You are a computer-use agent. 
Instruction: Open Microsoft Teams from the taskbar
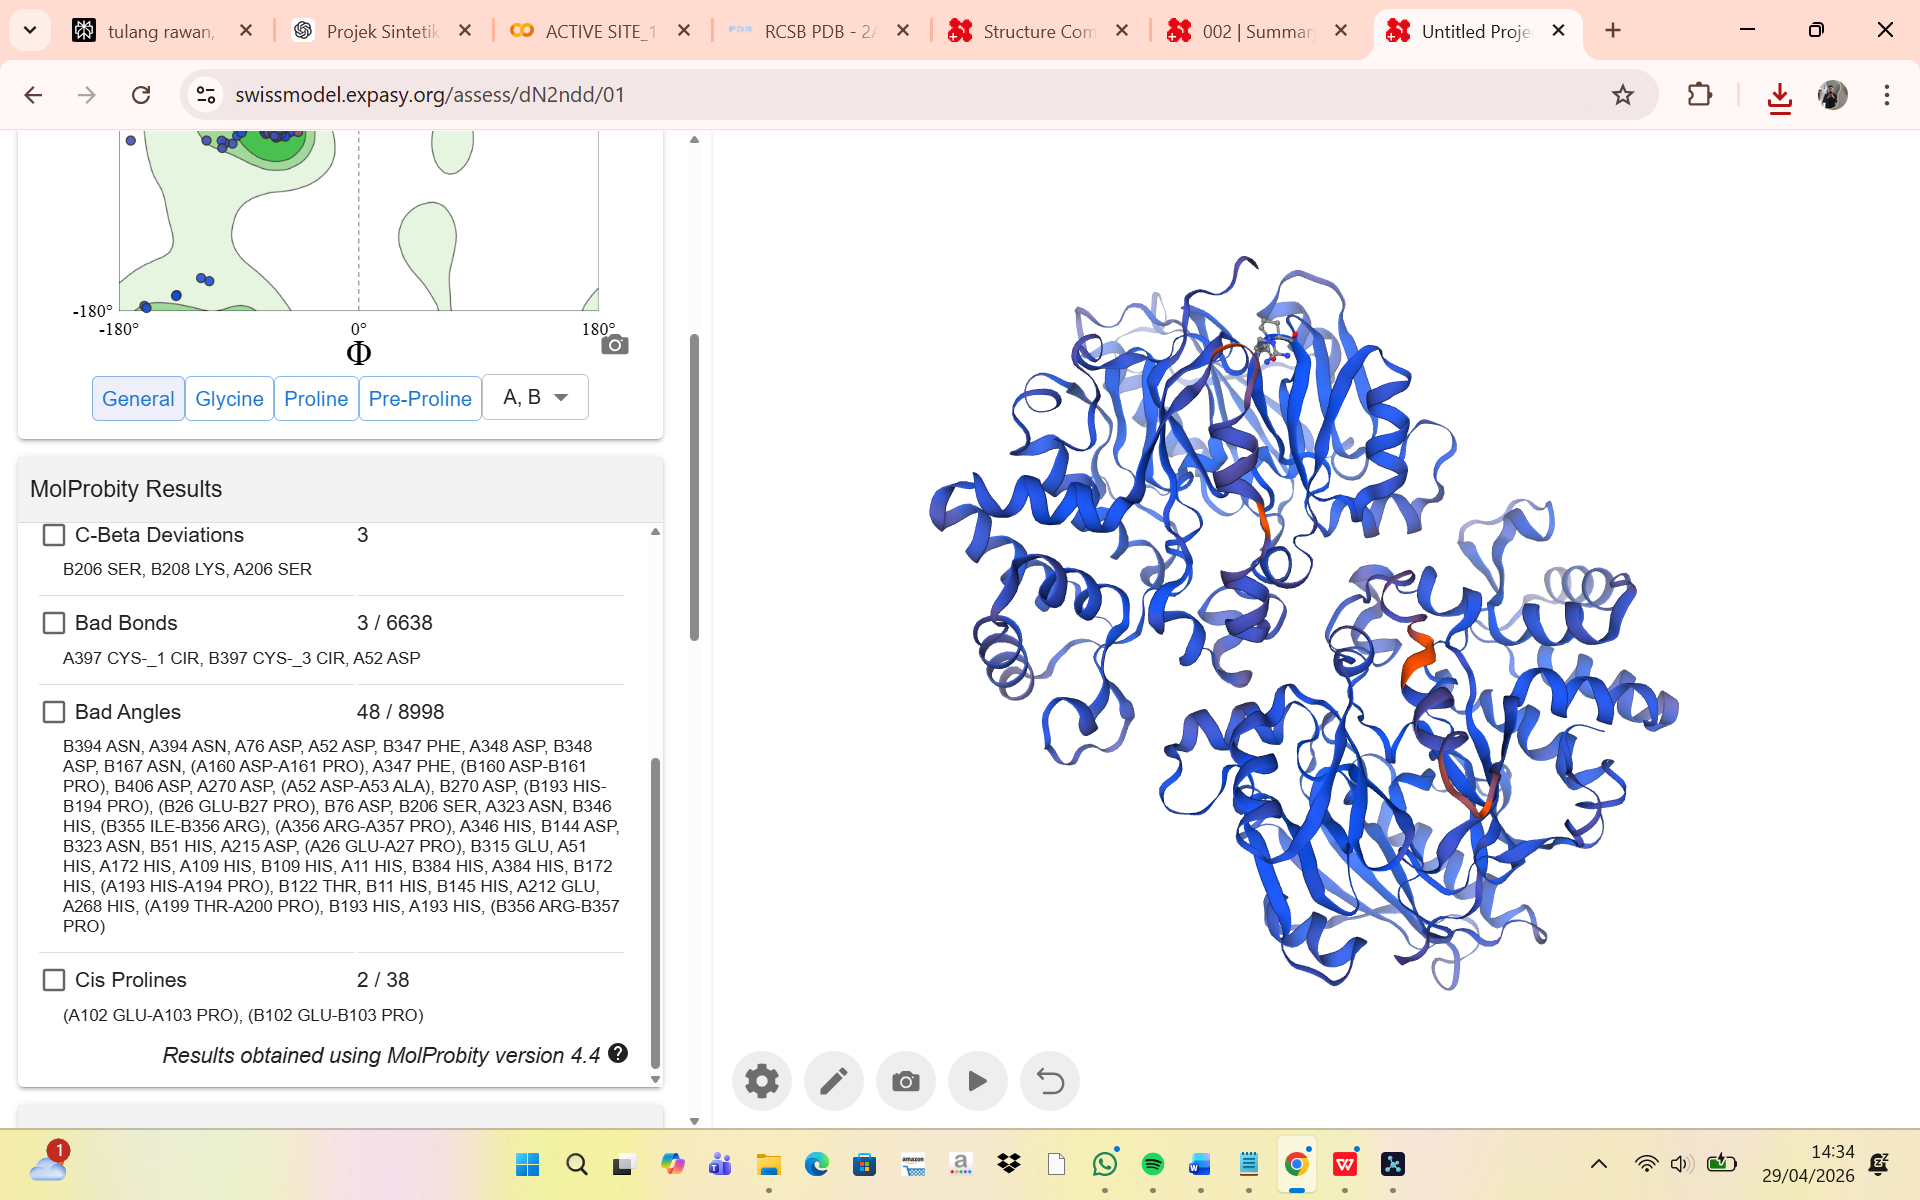[720, 1164]
